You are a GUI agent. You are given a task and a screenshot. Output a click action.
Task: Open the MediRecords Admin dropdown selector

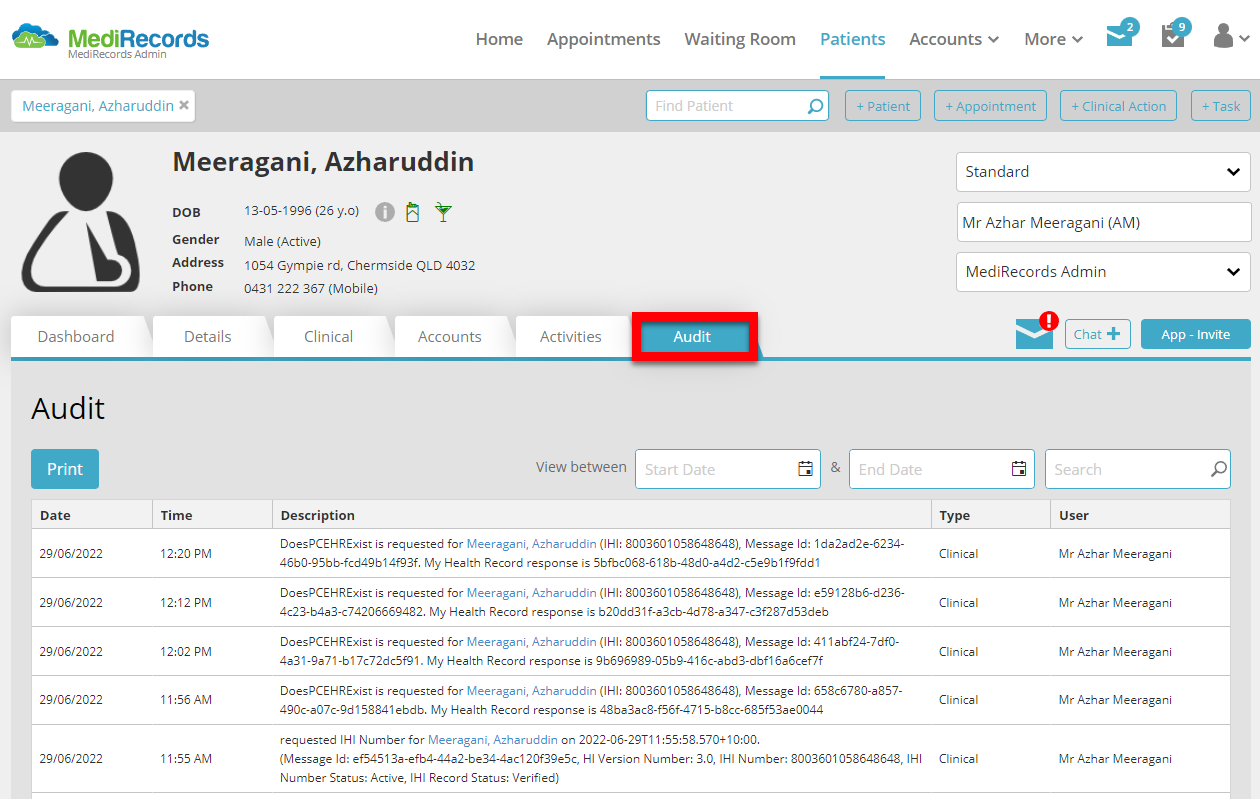point(1103,272)
